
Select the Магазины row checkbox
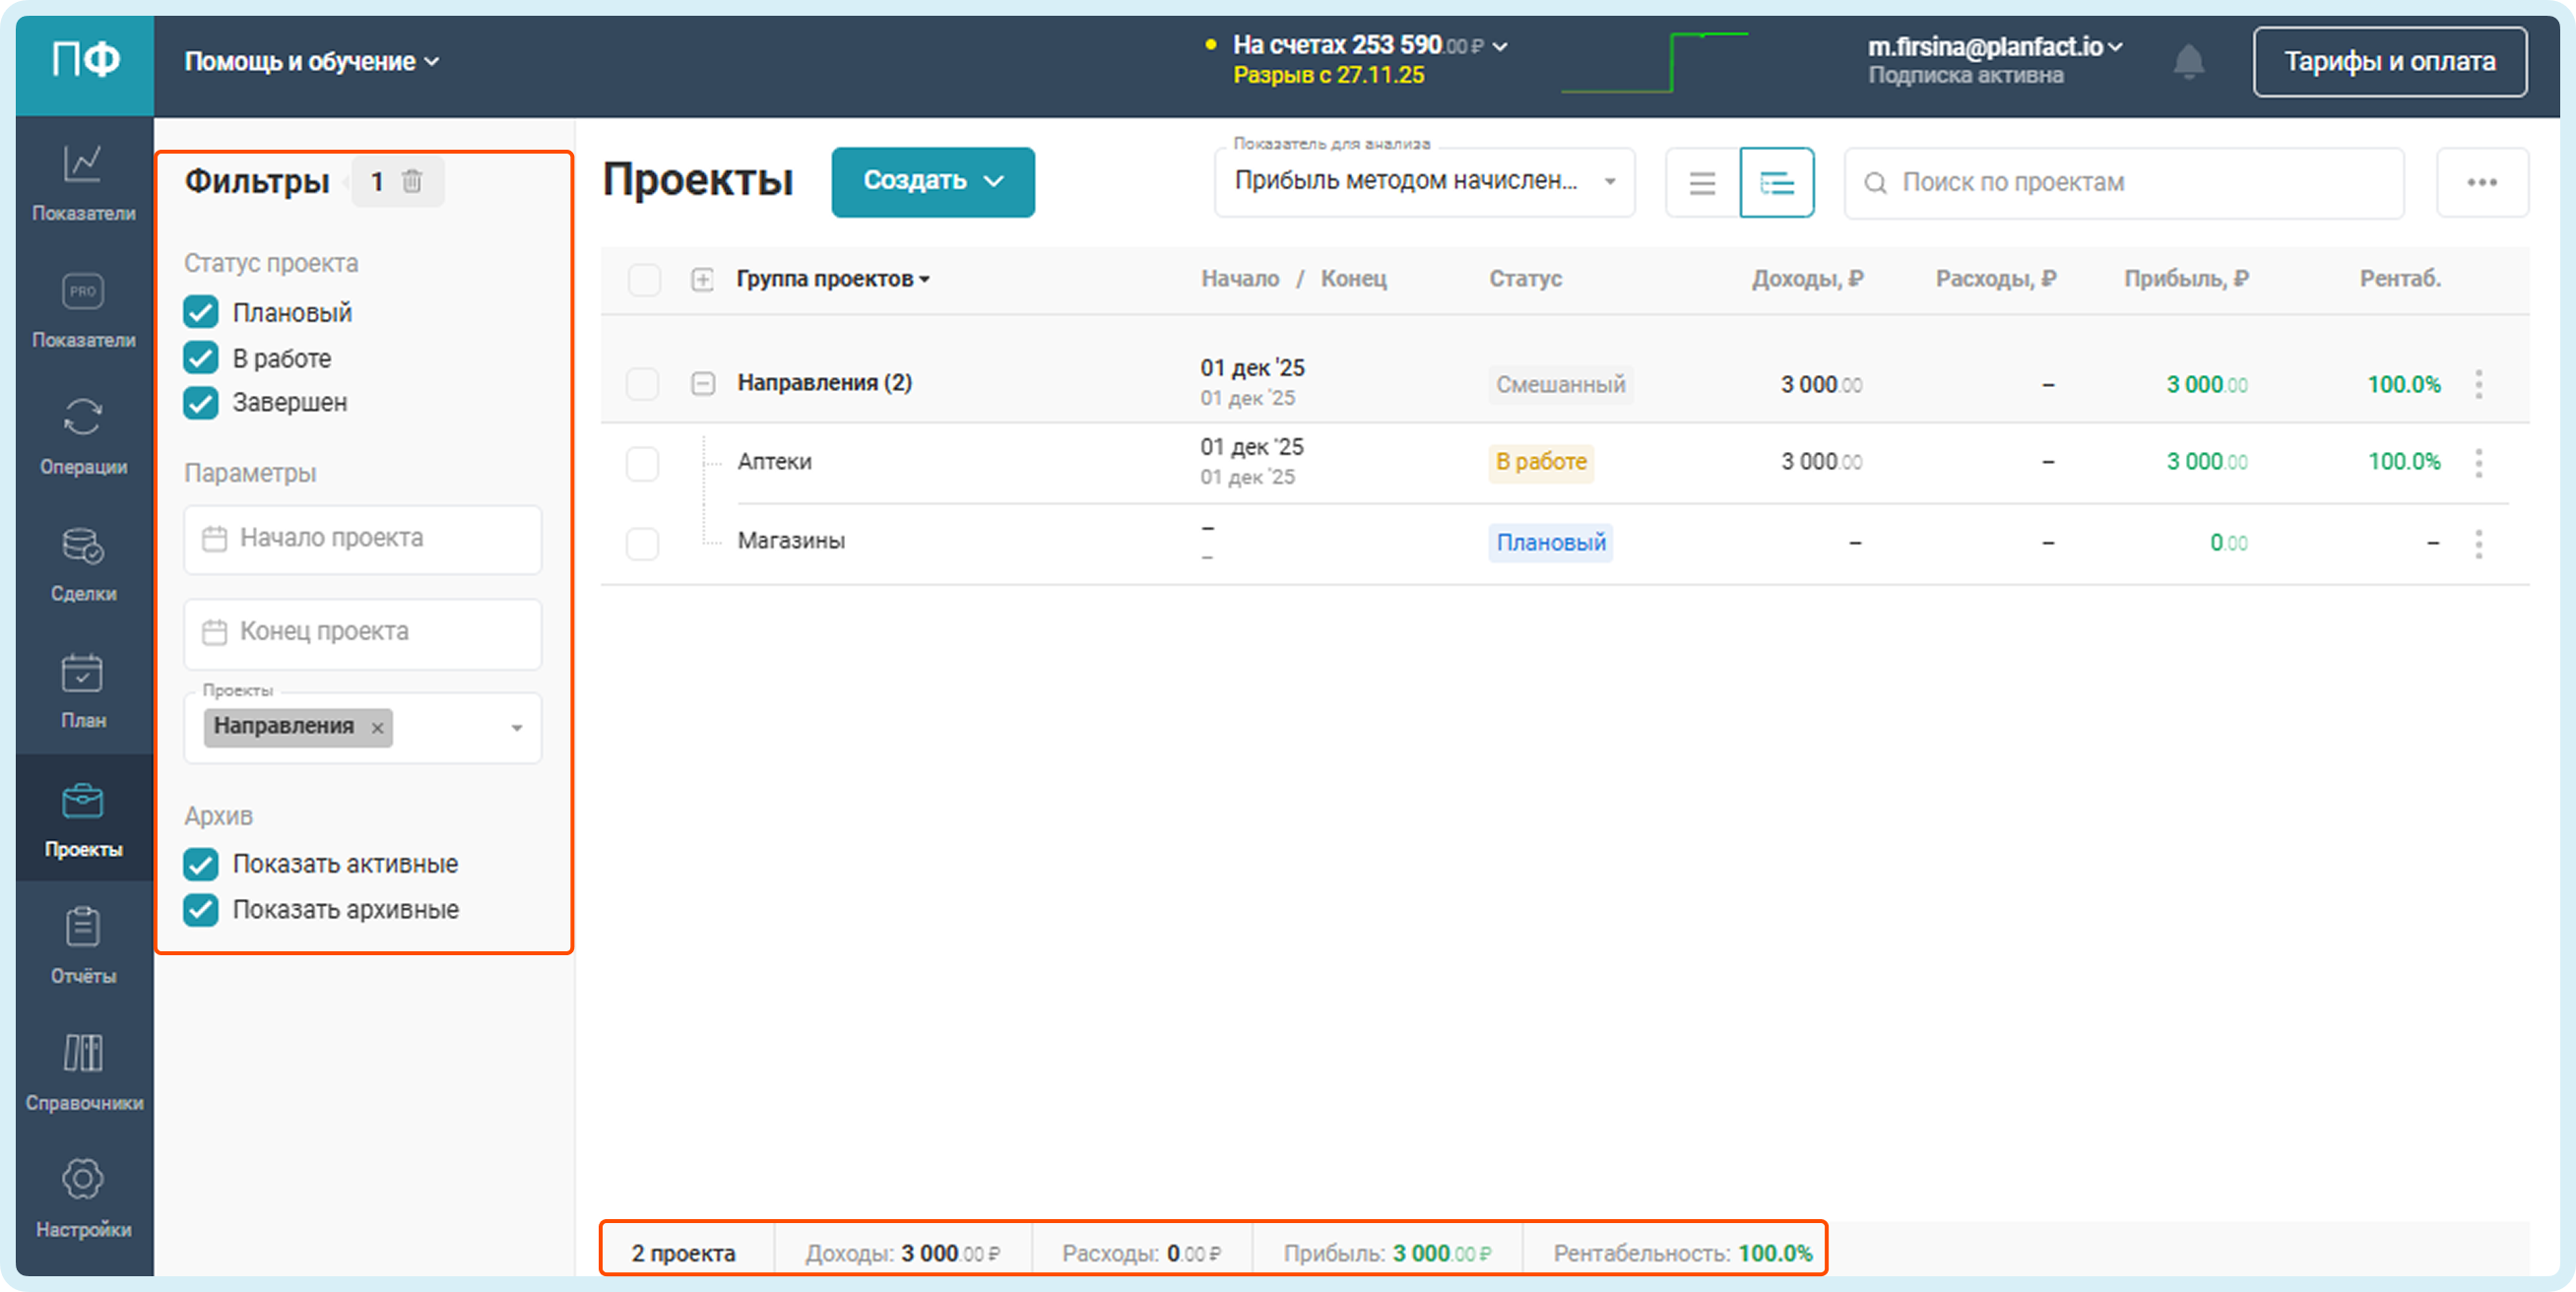tap(642, 543)
